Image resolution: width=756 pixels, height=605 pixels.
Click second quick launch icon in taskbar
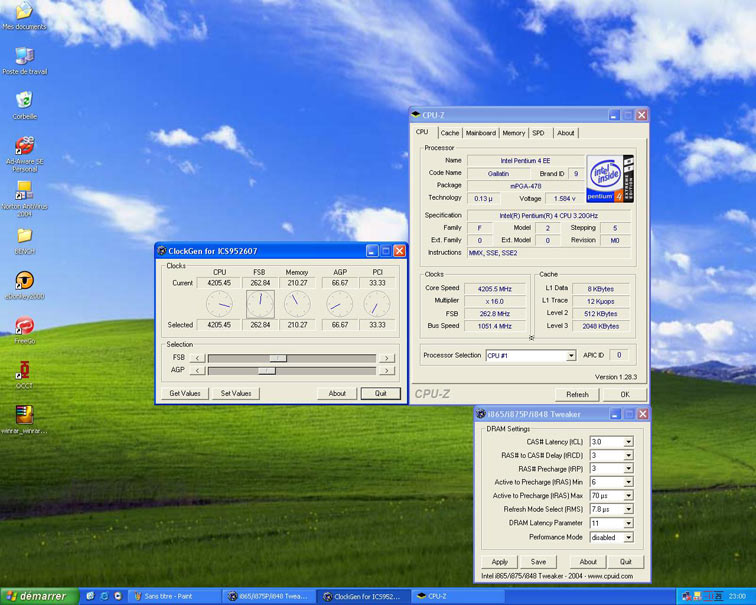[x=104, y=596]
